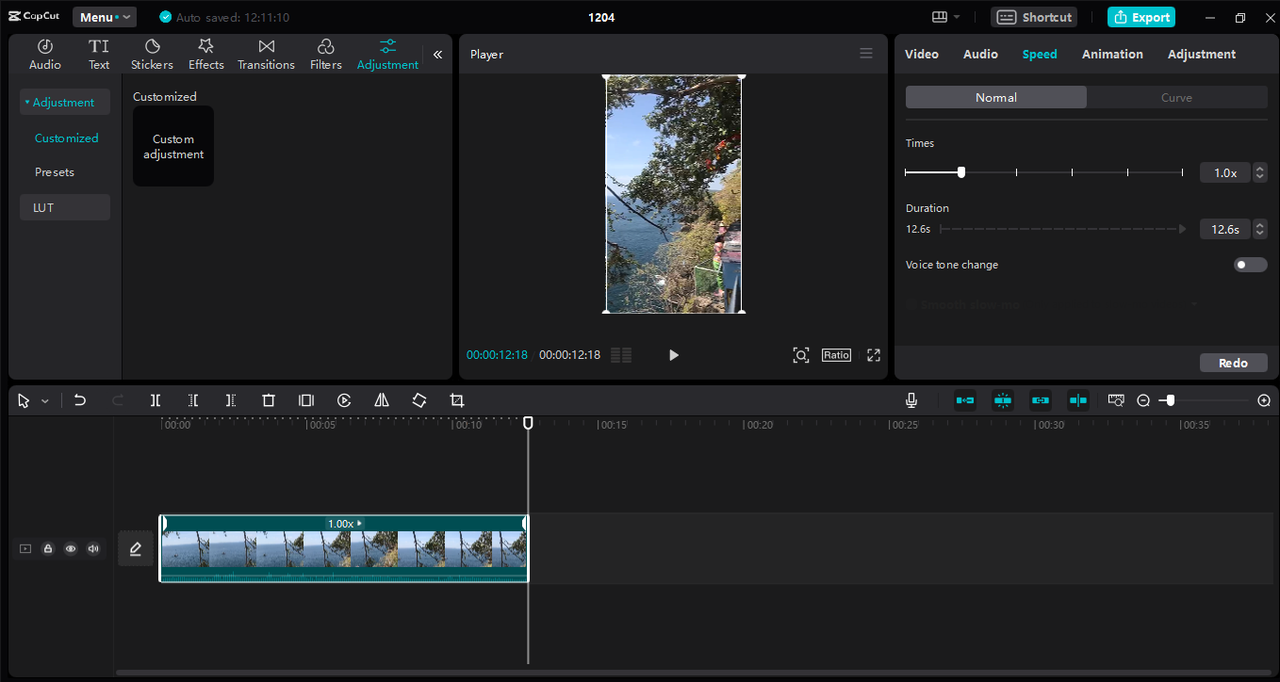The height and width of the screenshot is (682, 1280).
Task: Open the Shortcut list
Action: pos(1035,17)
